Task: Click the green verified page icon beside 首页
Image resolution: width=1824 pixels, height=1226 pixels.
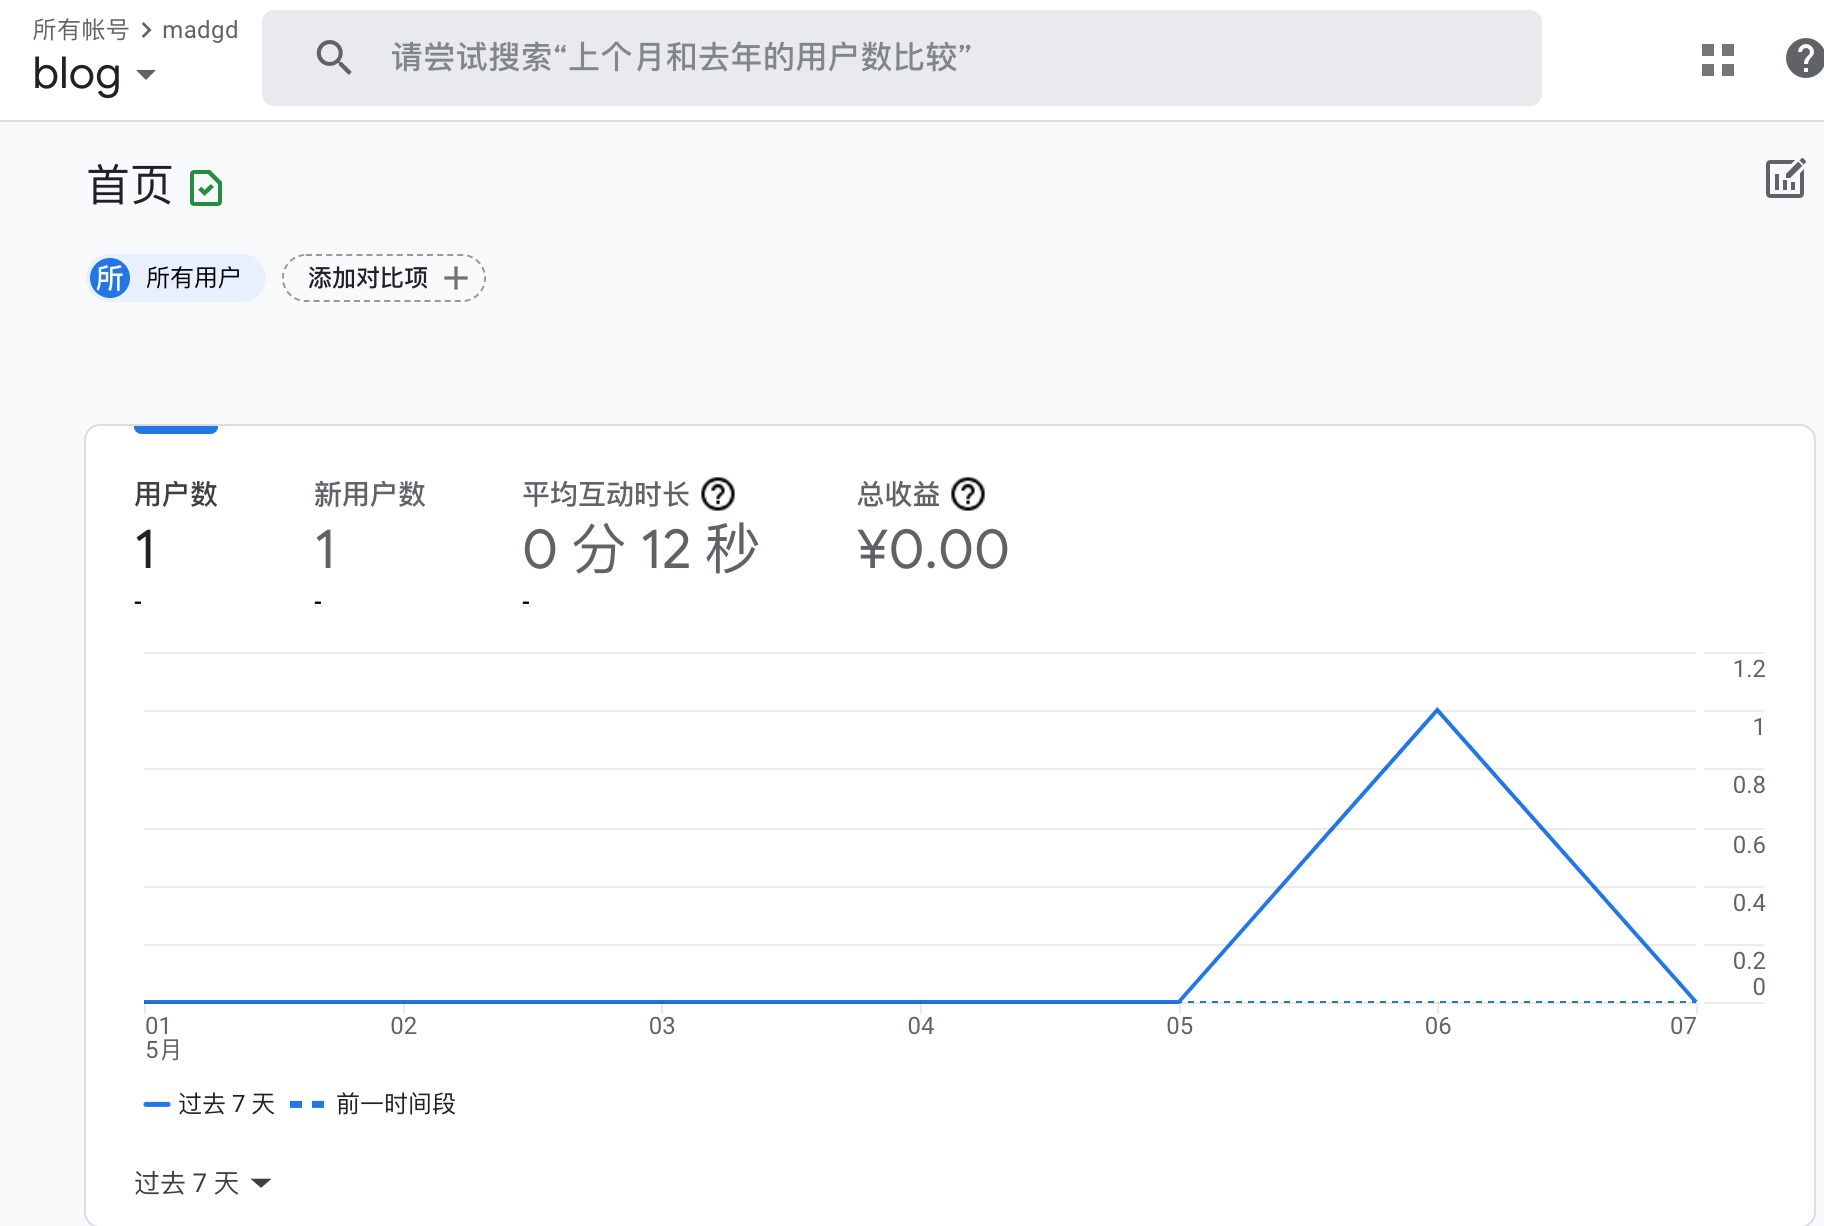Action: (206, 188)
